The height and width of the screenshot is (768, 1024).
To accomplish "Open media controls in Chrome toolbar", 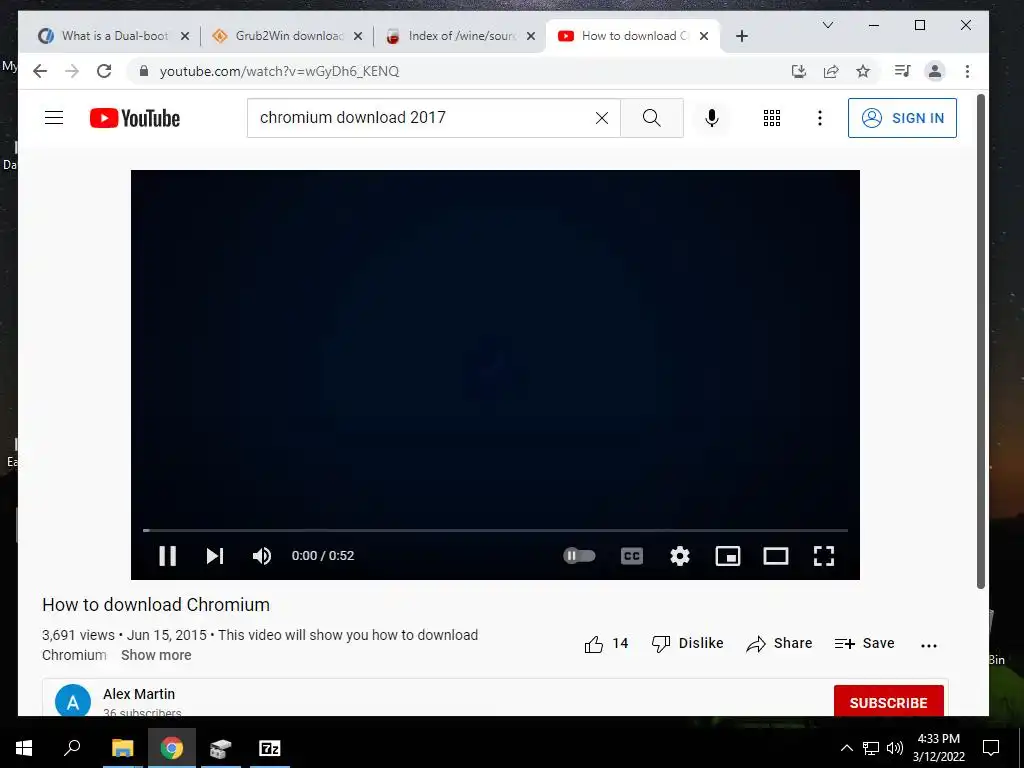I will [903, 71].
